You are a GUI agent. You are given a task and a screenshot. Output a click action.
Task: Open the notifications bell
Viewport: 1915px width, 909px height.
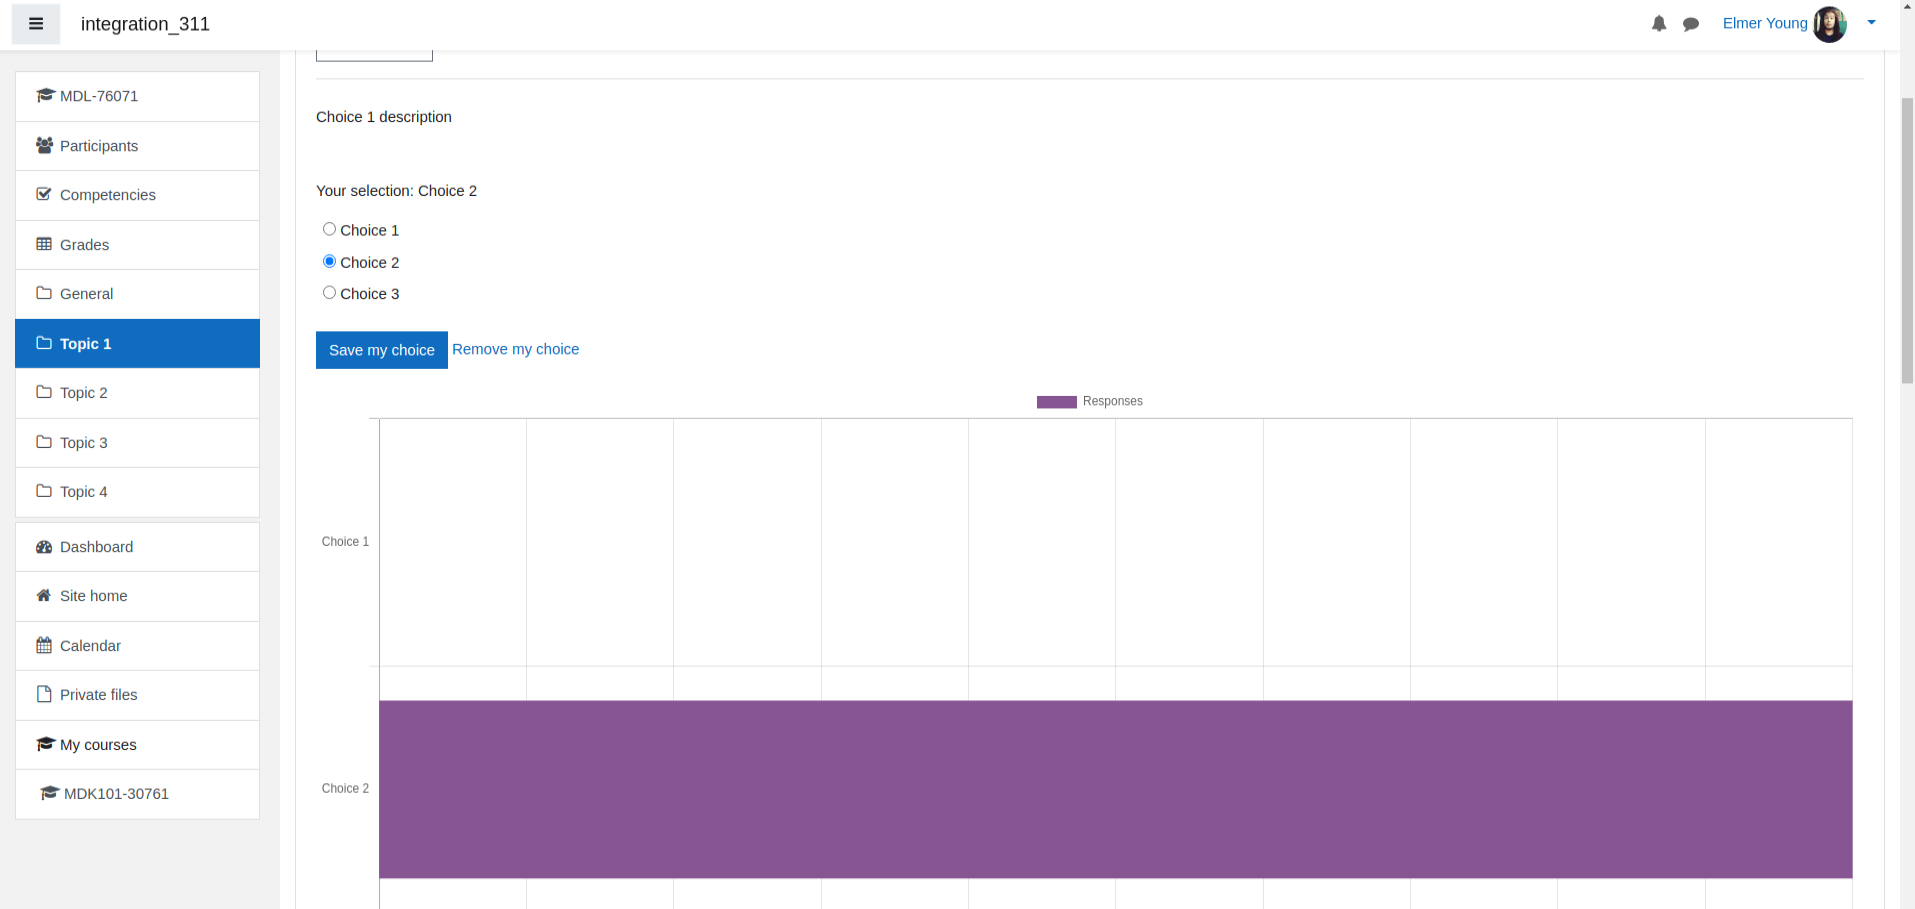click(x=1659, y=24)
